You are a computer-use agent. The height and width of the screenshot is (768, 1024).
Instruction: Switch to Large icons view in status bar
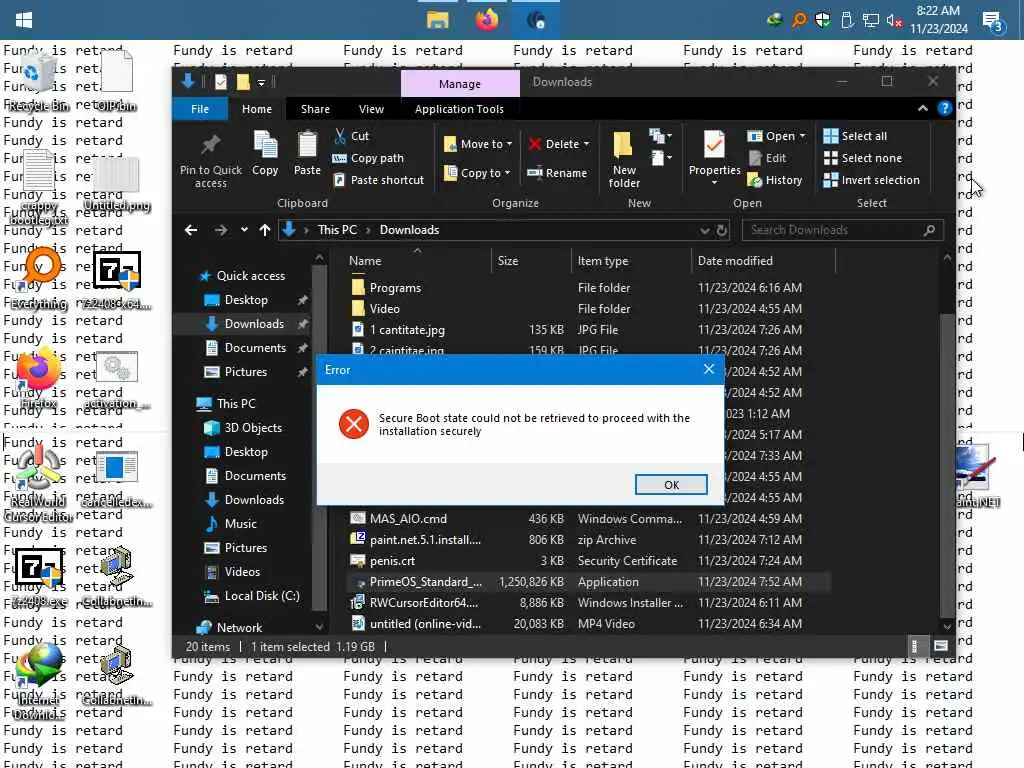click(941, 647)
